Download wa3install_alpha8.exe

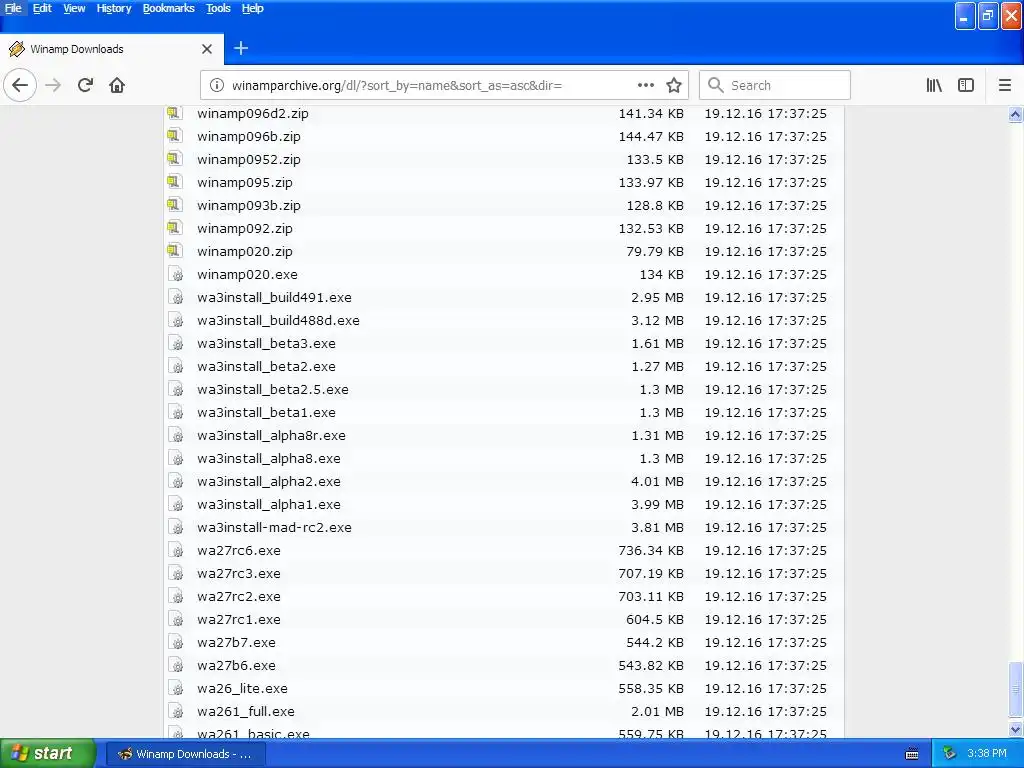pyautogui.click(x=268, y=458)
